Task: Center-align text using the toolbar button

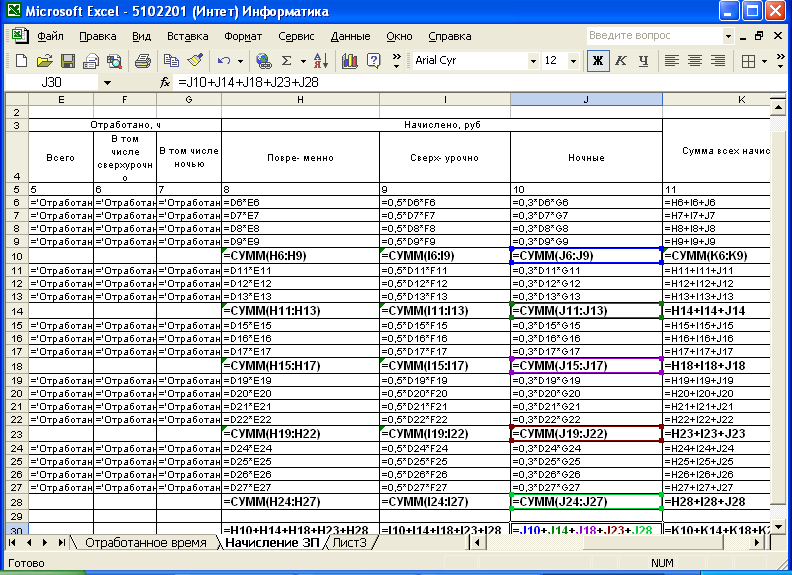Action: (695, 61)
